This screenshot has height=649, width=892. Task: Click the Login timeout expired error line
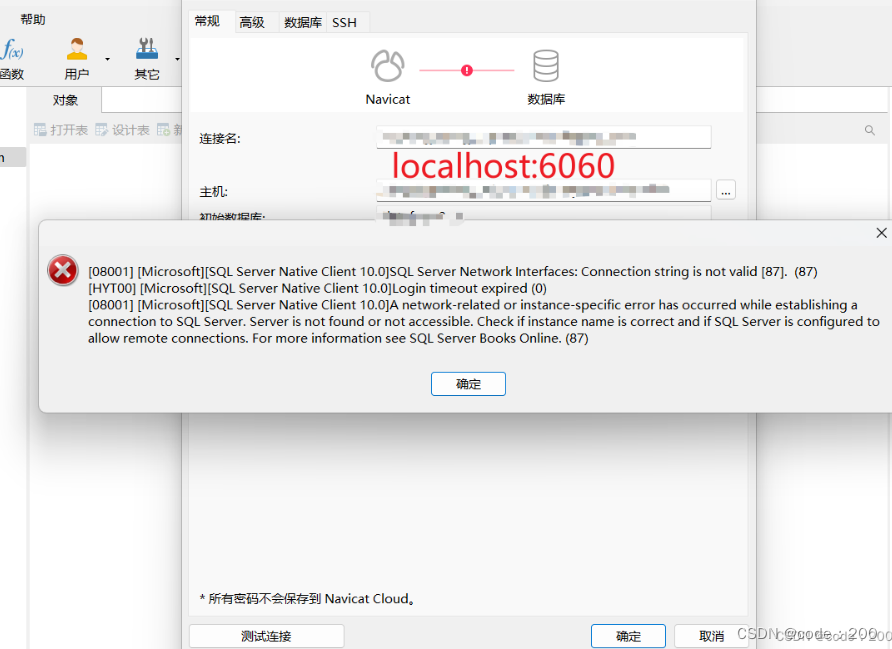pos(317,288)
